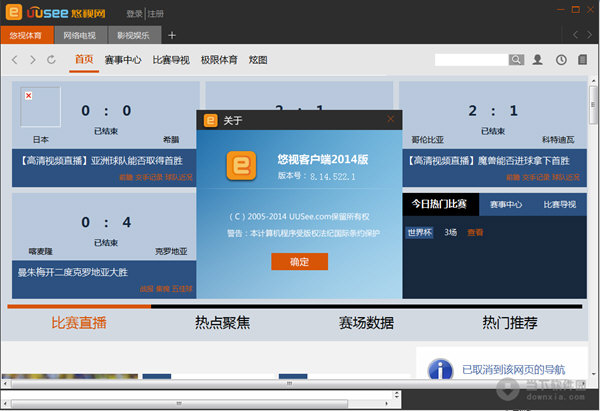This screenshot has height=411, width=600.
Task: Click the 注册 link in the title bar
Action: coord(156,14)
